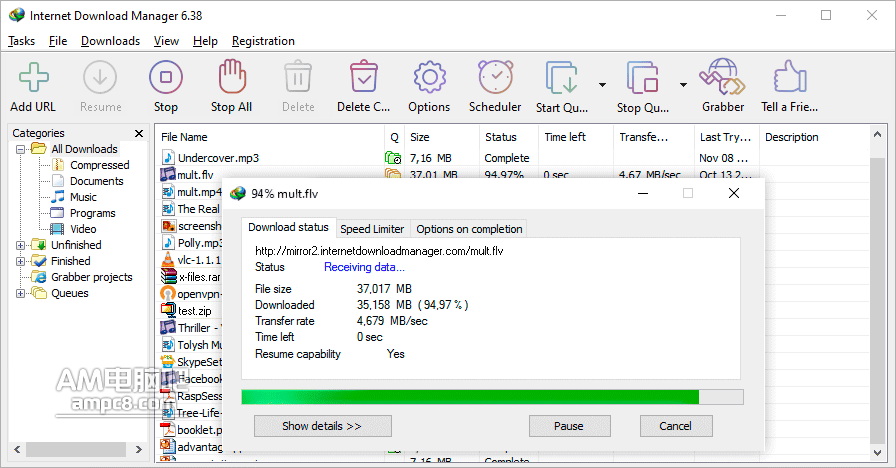Click the Grabber projects icon
The width and height of the screenshot is (896, 468).
39,277
